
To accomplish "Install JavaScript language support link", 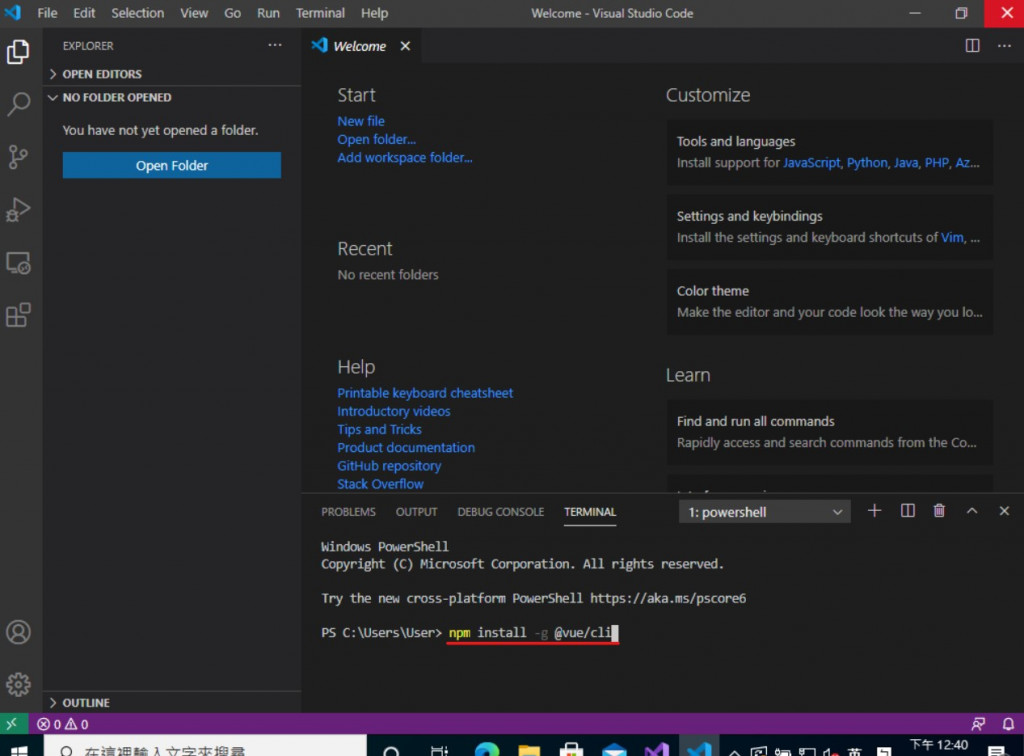I will [811, 163].
